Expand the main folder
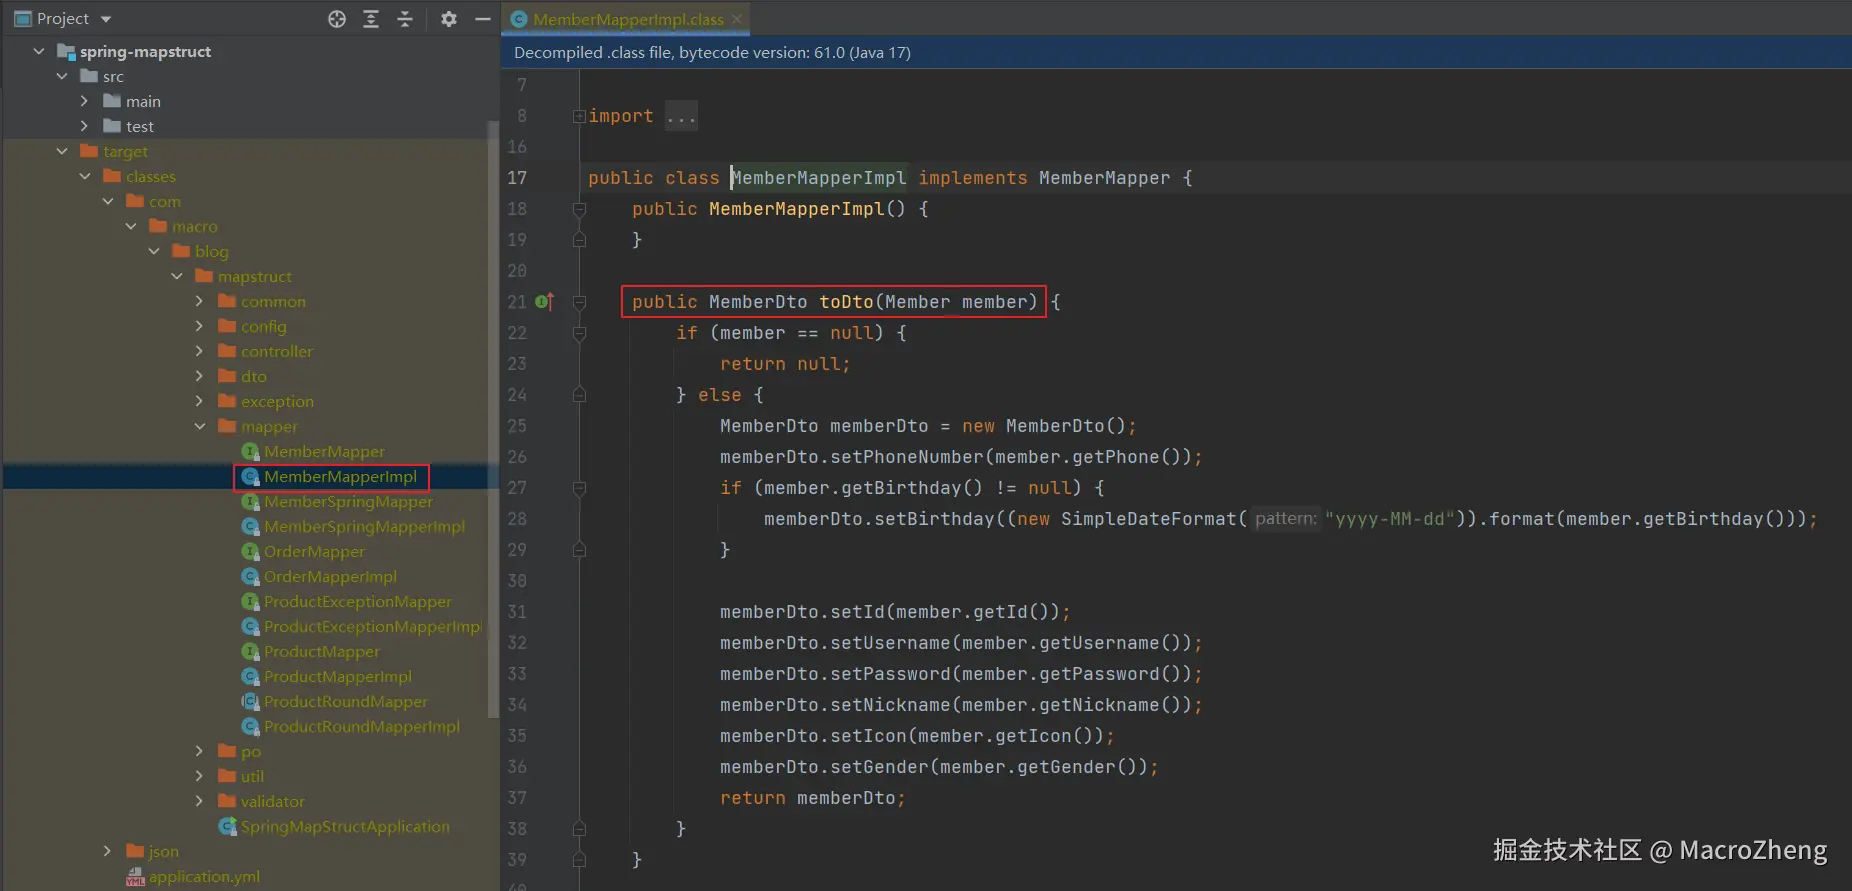 [85, 101]
